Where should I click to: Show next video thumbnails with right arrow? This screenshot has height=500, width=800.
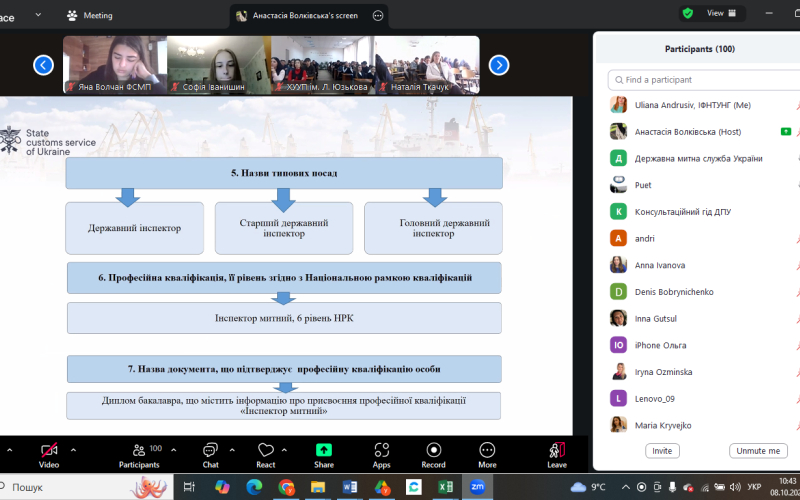(x=499, y=65)
